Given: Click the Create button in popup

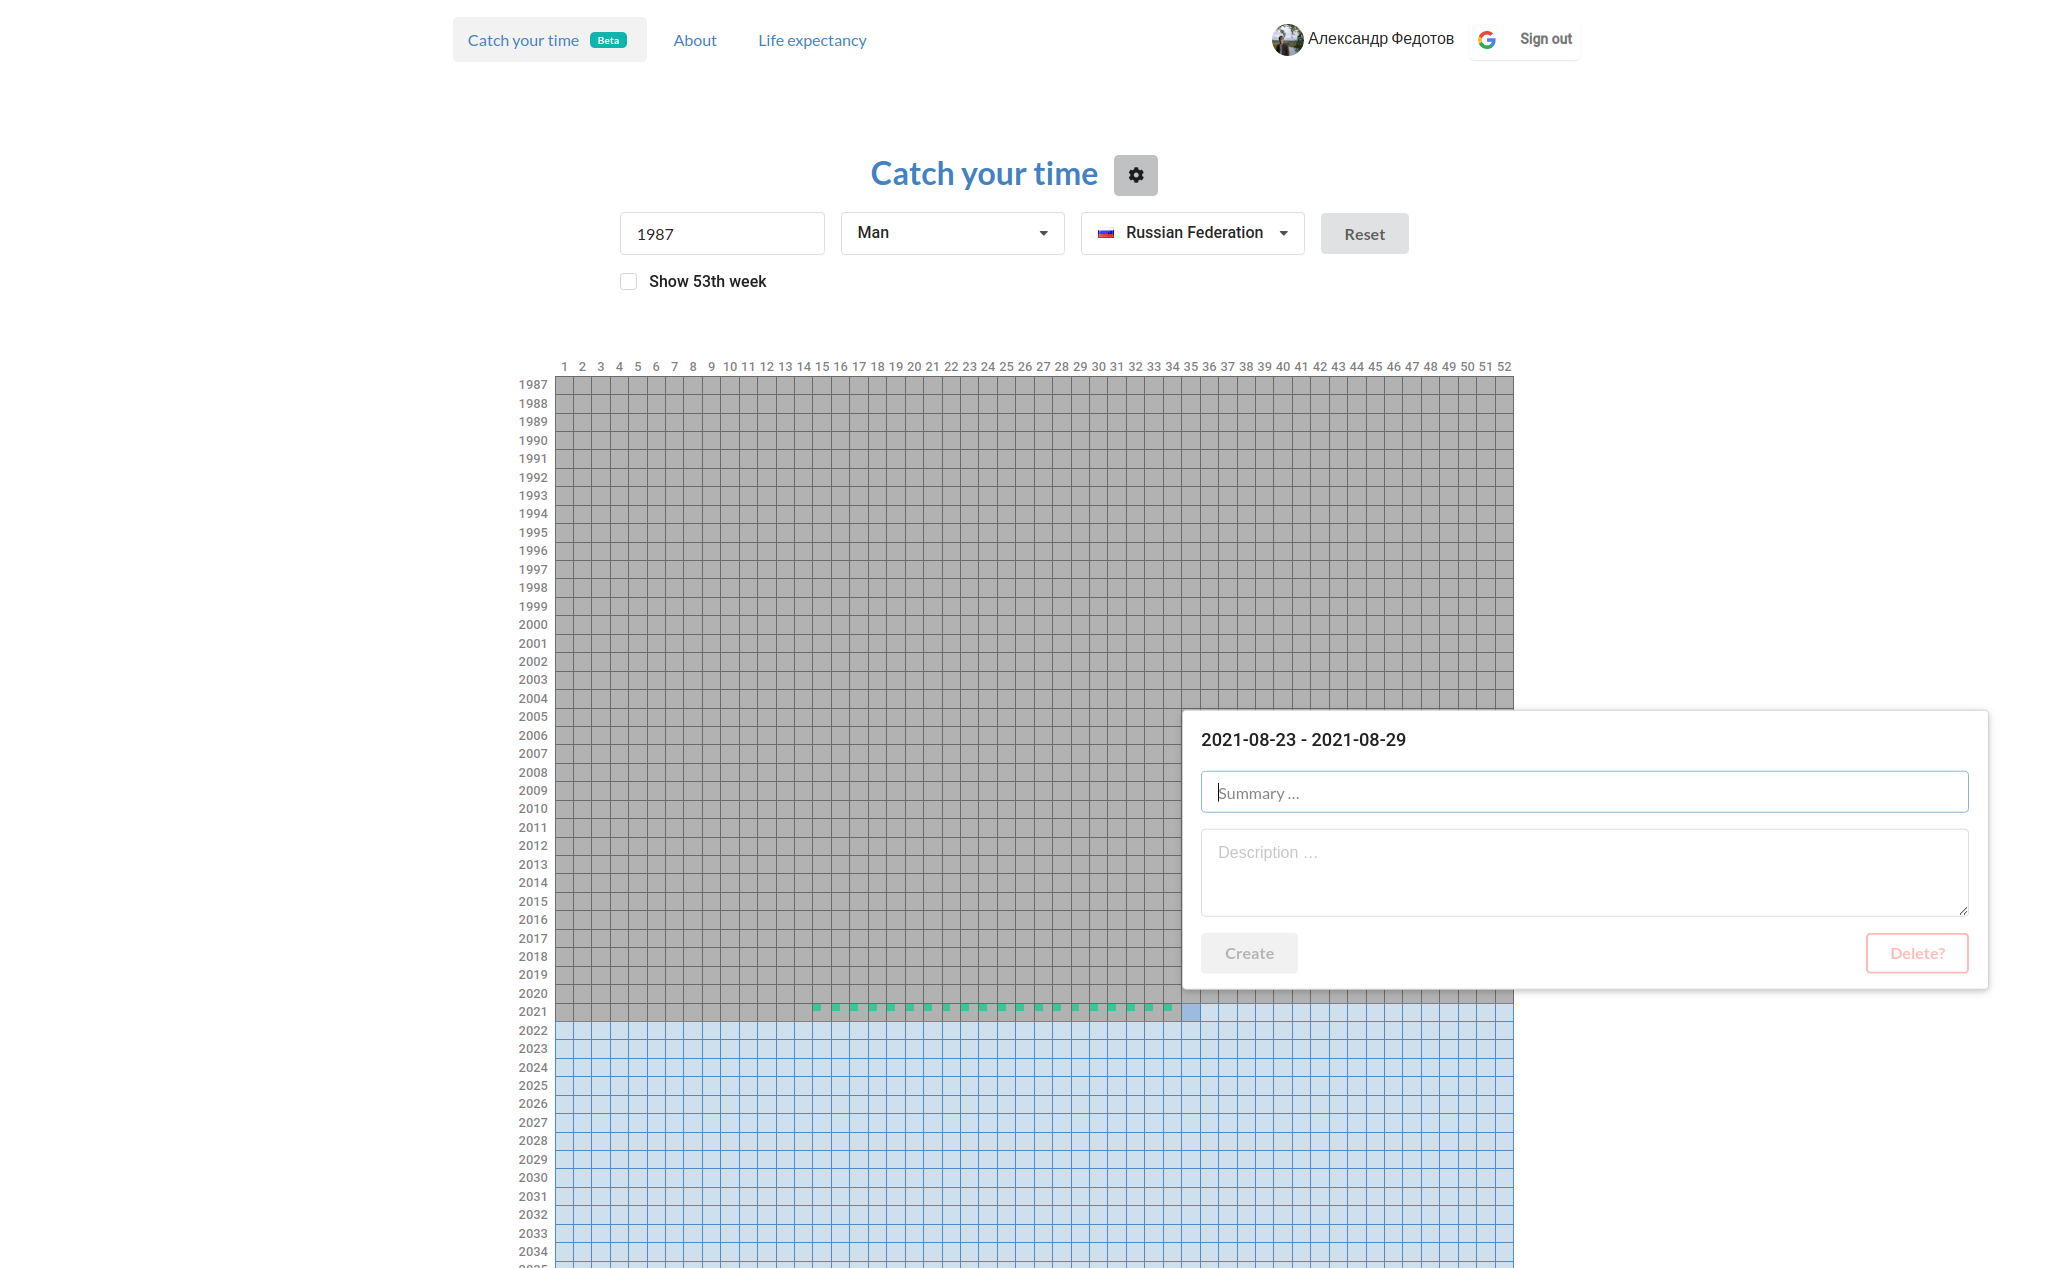Looking at the screenshot, I should coord(1249,953).
